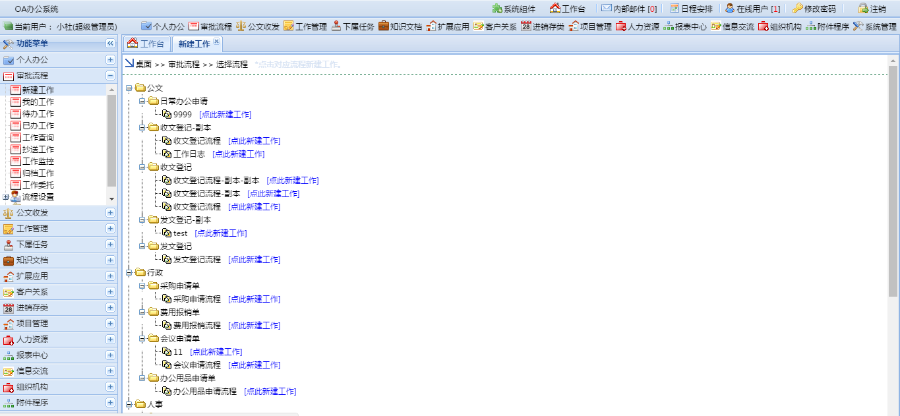Viewport: 900px width, 416px height.
Task: Open 组织机构 in the top toolbar
Action: point(779,26)
